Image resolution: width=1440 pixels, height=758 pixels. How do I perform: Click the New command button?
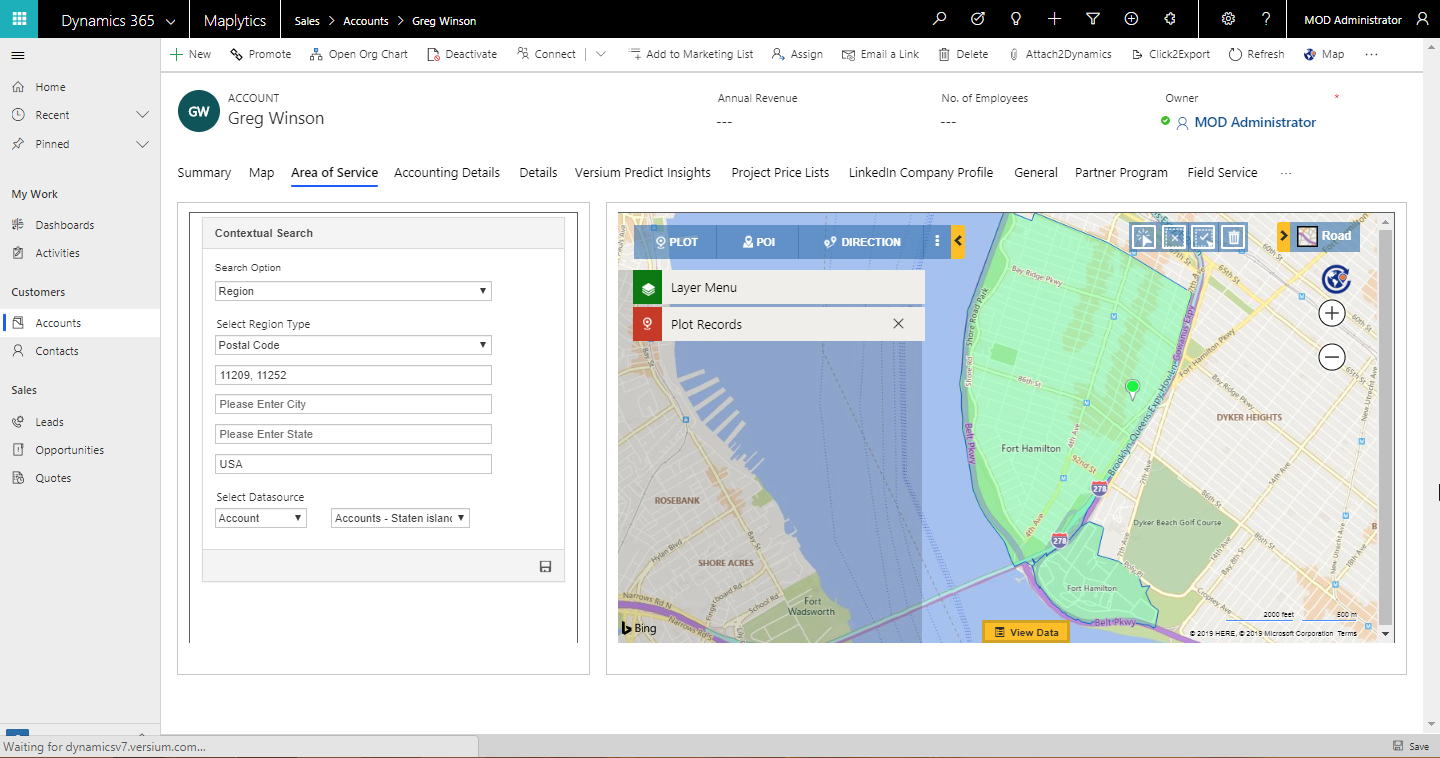[190, 54]
